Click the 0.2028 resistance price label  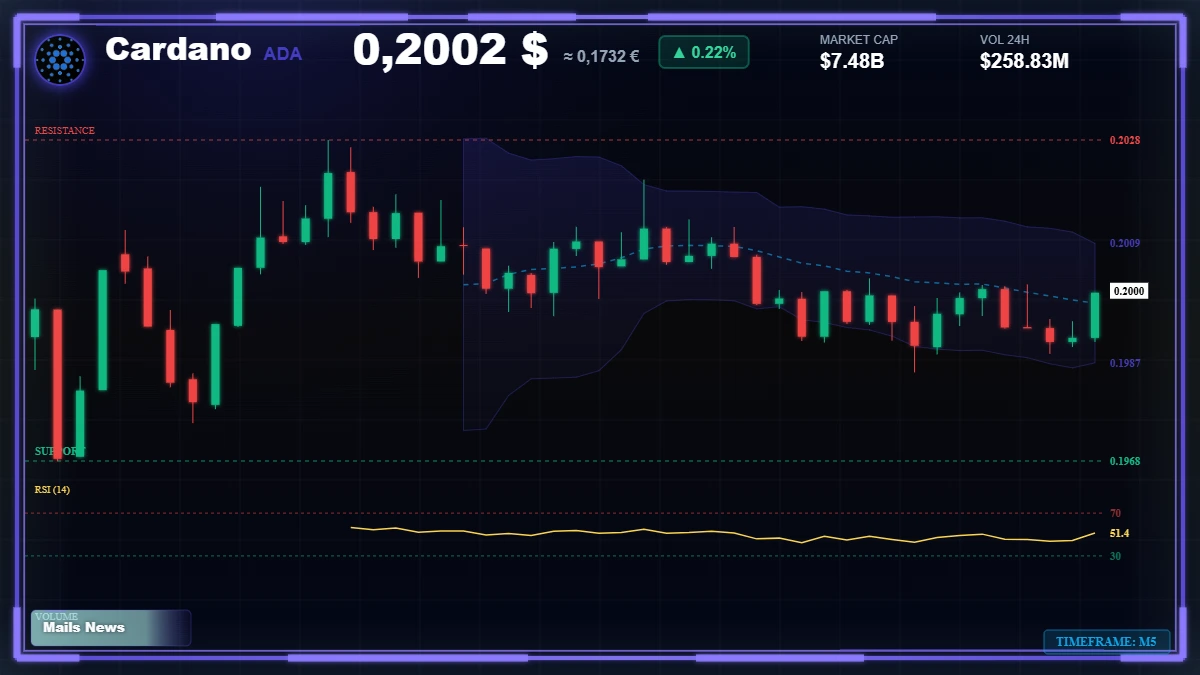tap(1125, 140)
